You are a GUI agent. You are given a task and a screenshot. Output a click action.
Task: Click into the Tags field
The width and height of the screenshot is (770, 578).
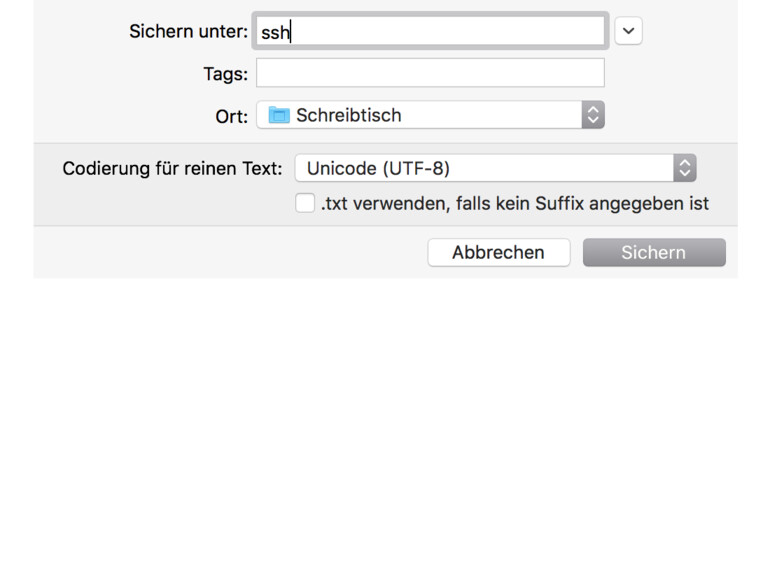430,73
